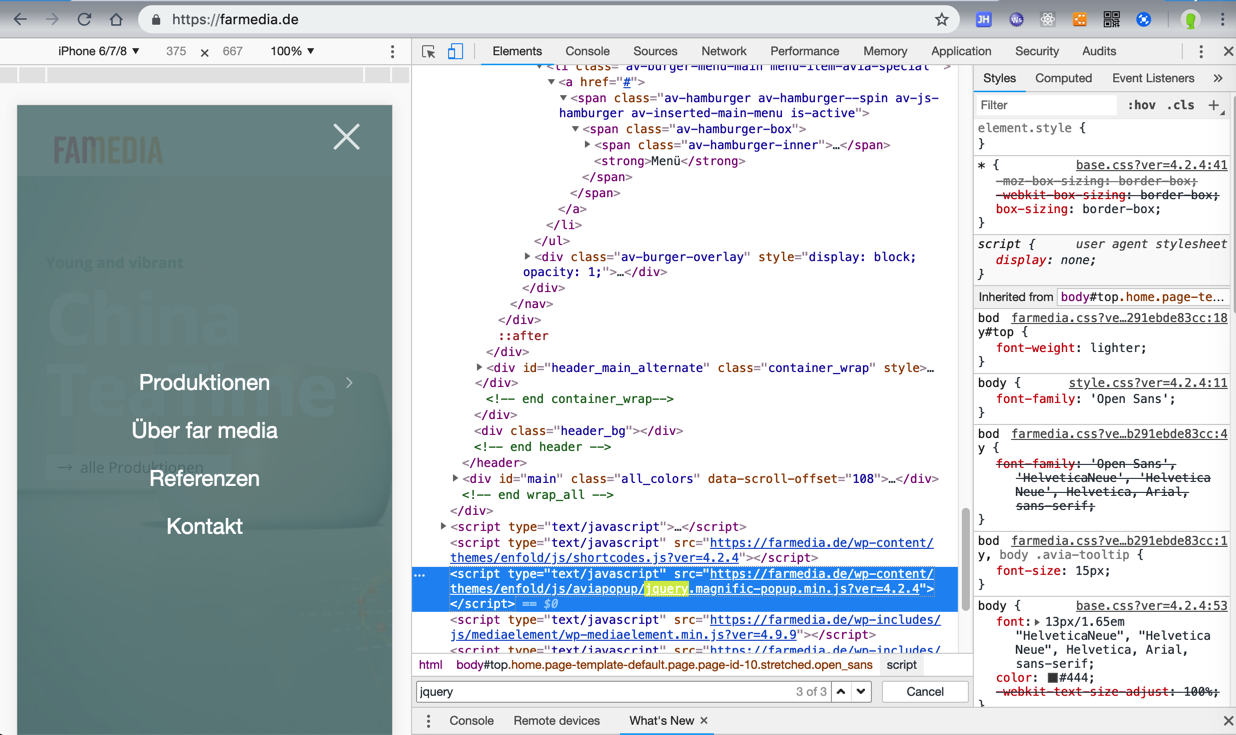Screen dimensions: 1236x735
Task: Open the Computed styles tab
Action: click(x=1063, y=78)
